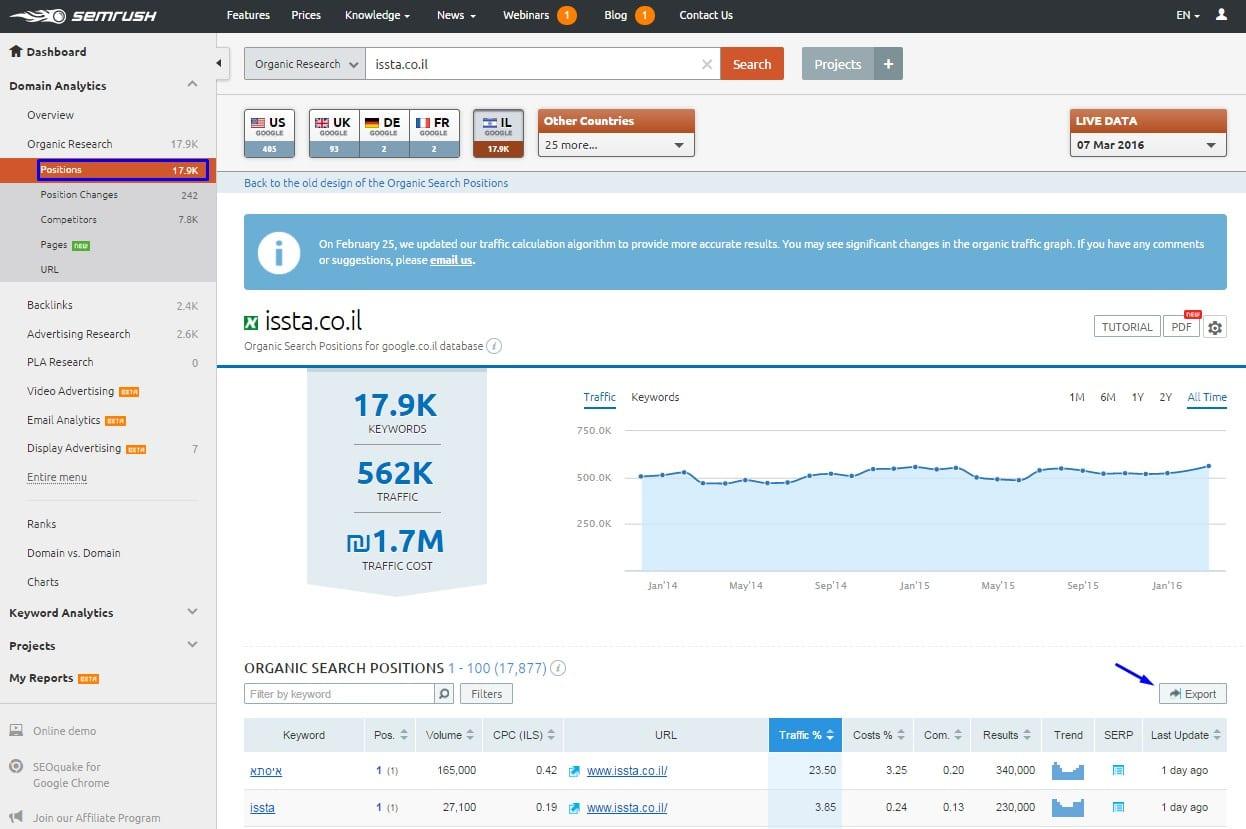Follow the 'email us' link
This screenshot has width=1246, height=829.
point(451,260)
